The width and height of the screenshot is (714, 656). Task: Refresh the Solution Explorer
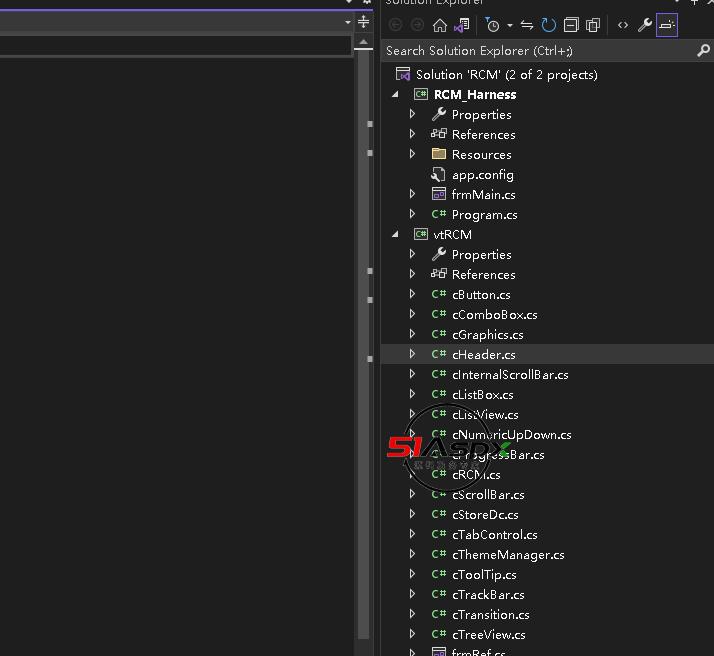(549, 25)
